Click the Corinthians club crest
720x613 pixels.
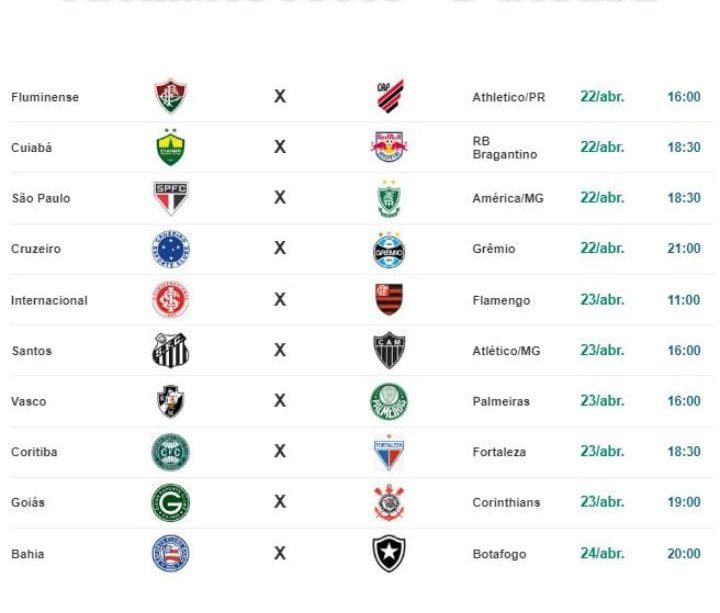point(389,502)
